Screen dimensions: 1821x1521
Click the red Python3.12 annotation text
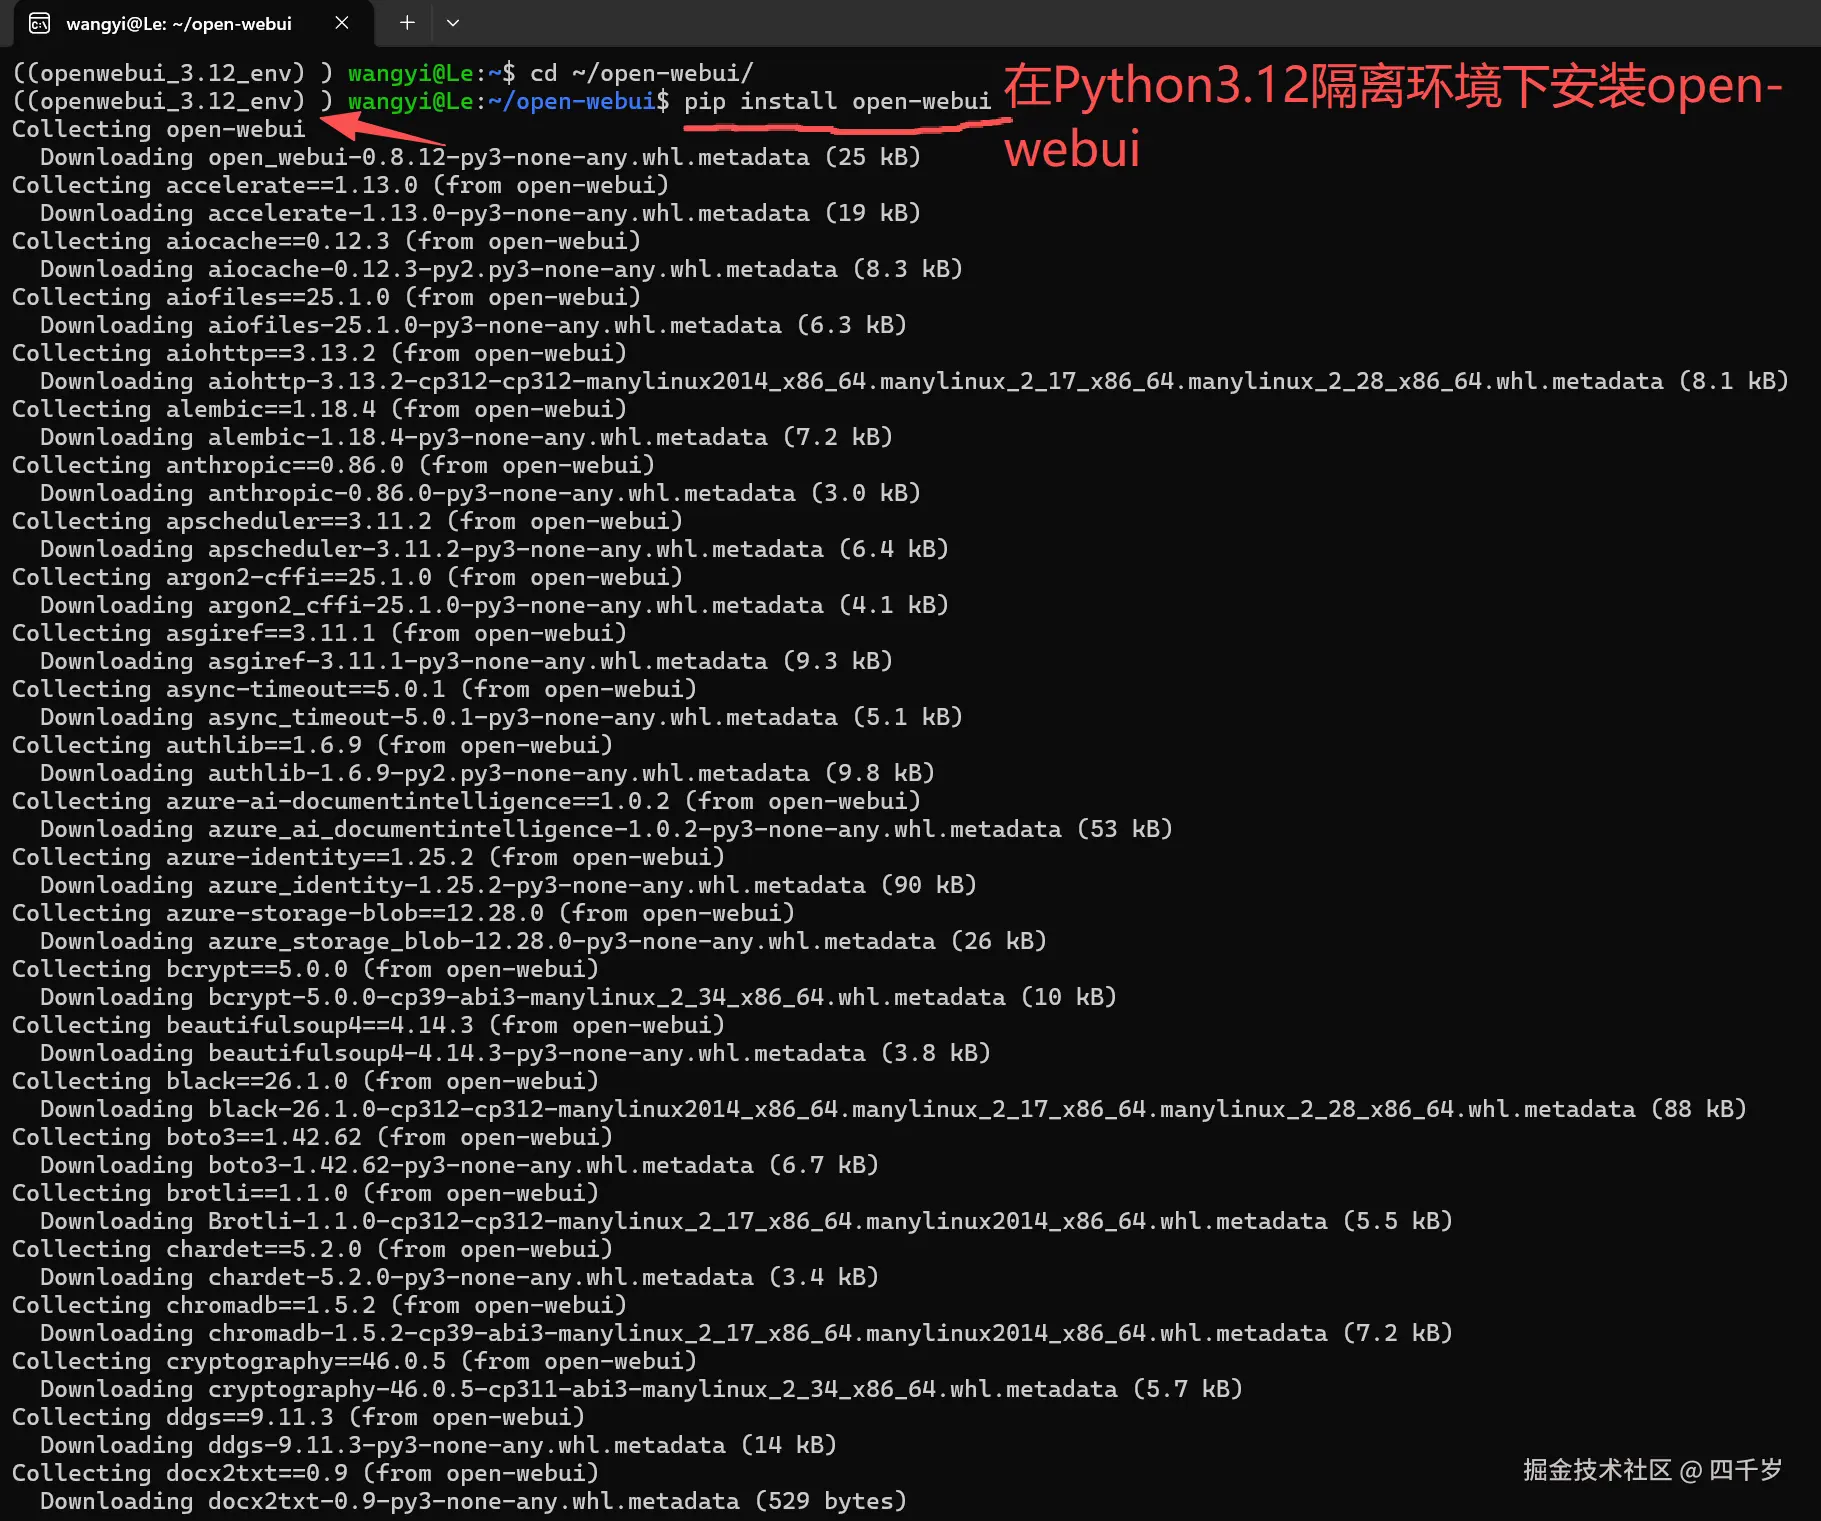[1390, 87]
